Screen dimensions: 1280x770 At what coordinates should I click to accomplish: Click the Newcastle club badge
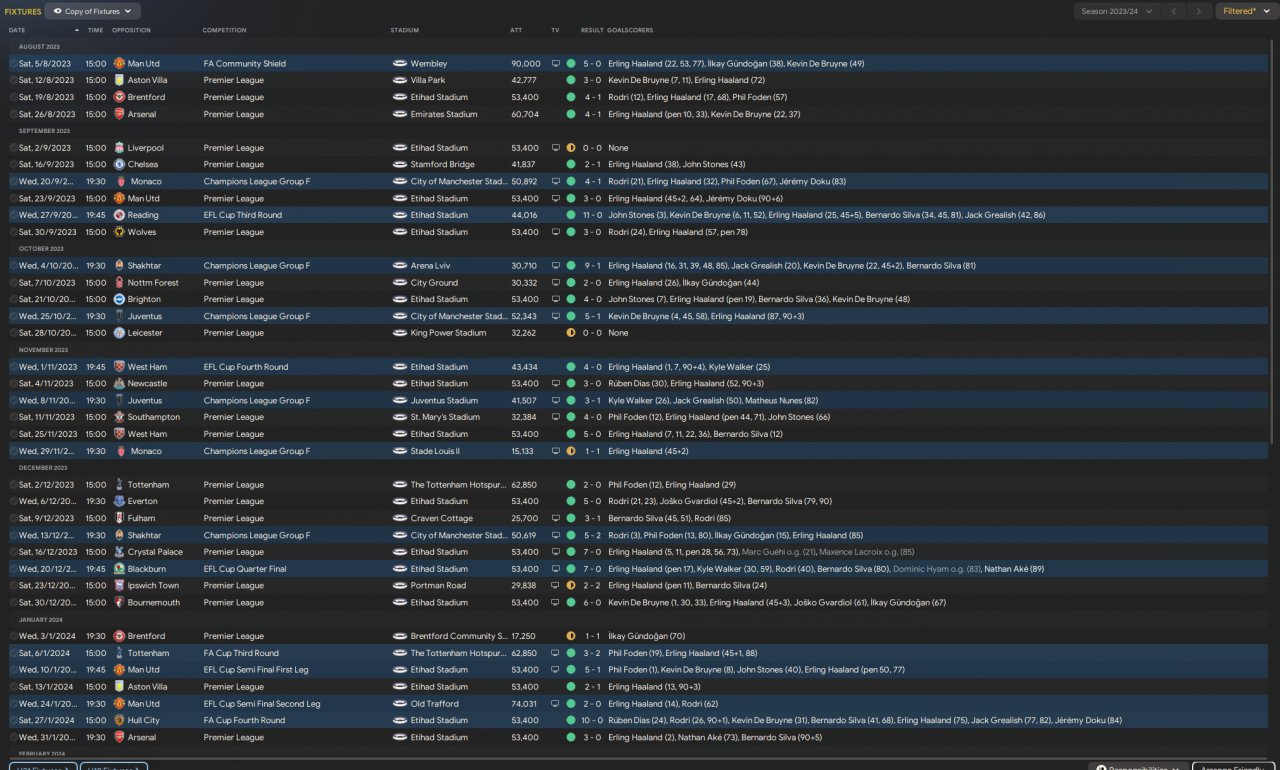119,383
